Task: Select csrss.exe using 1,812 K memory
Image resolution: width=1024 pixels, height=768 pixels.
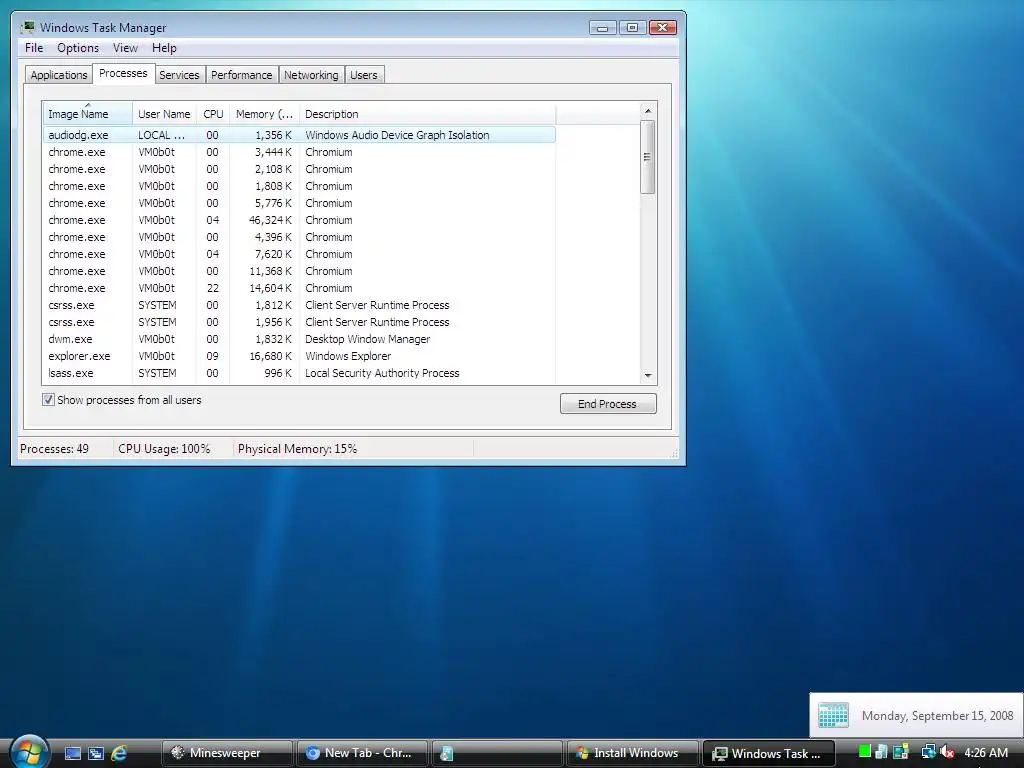Action: tap(299, 305)
